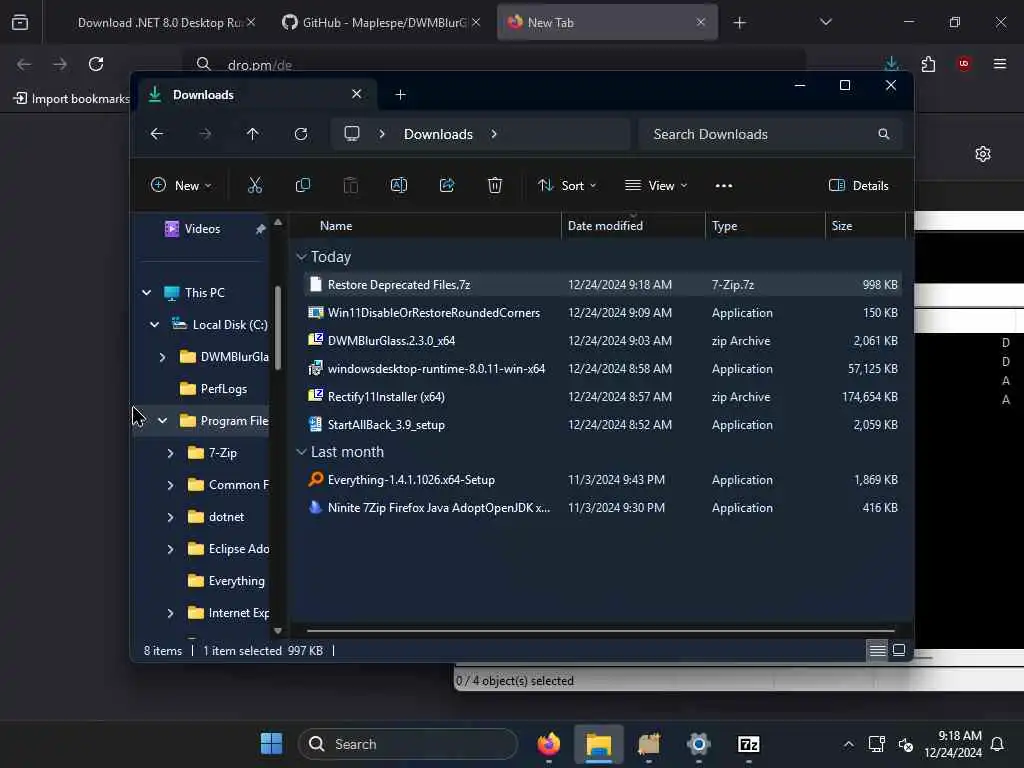Add a new File Explorer tab

400,95
